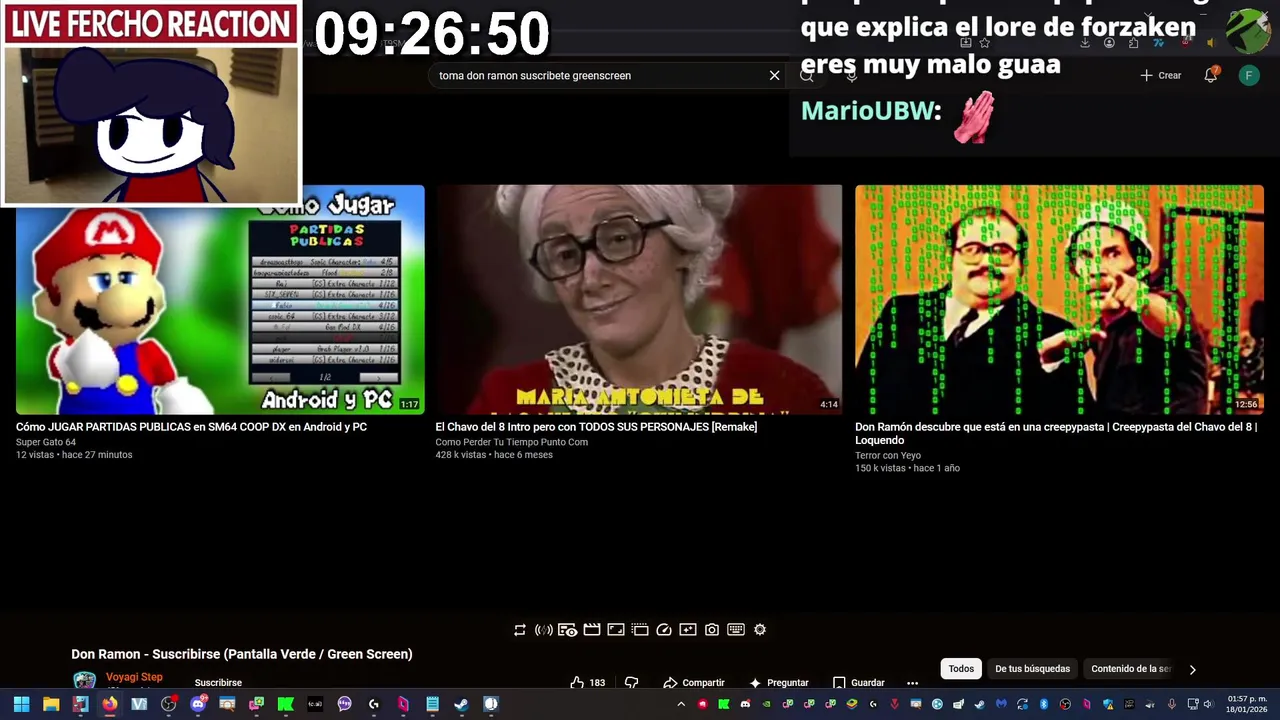
Task: Open Steam from the taskbar
Action: (x=461, y=704)
